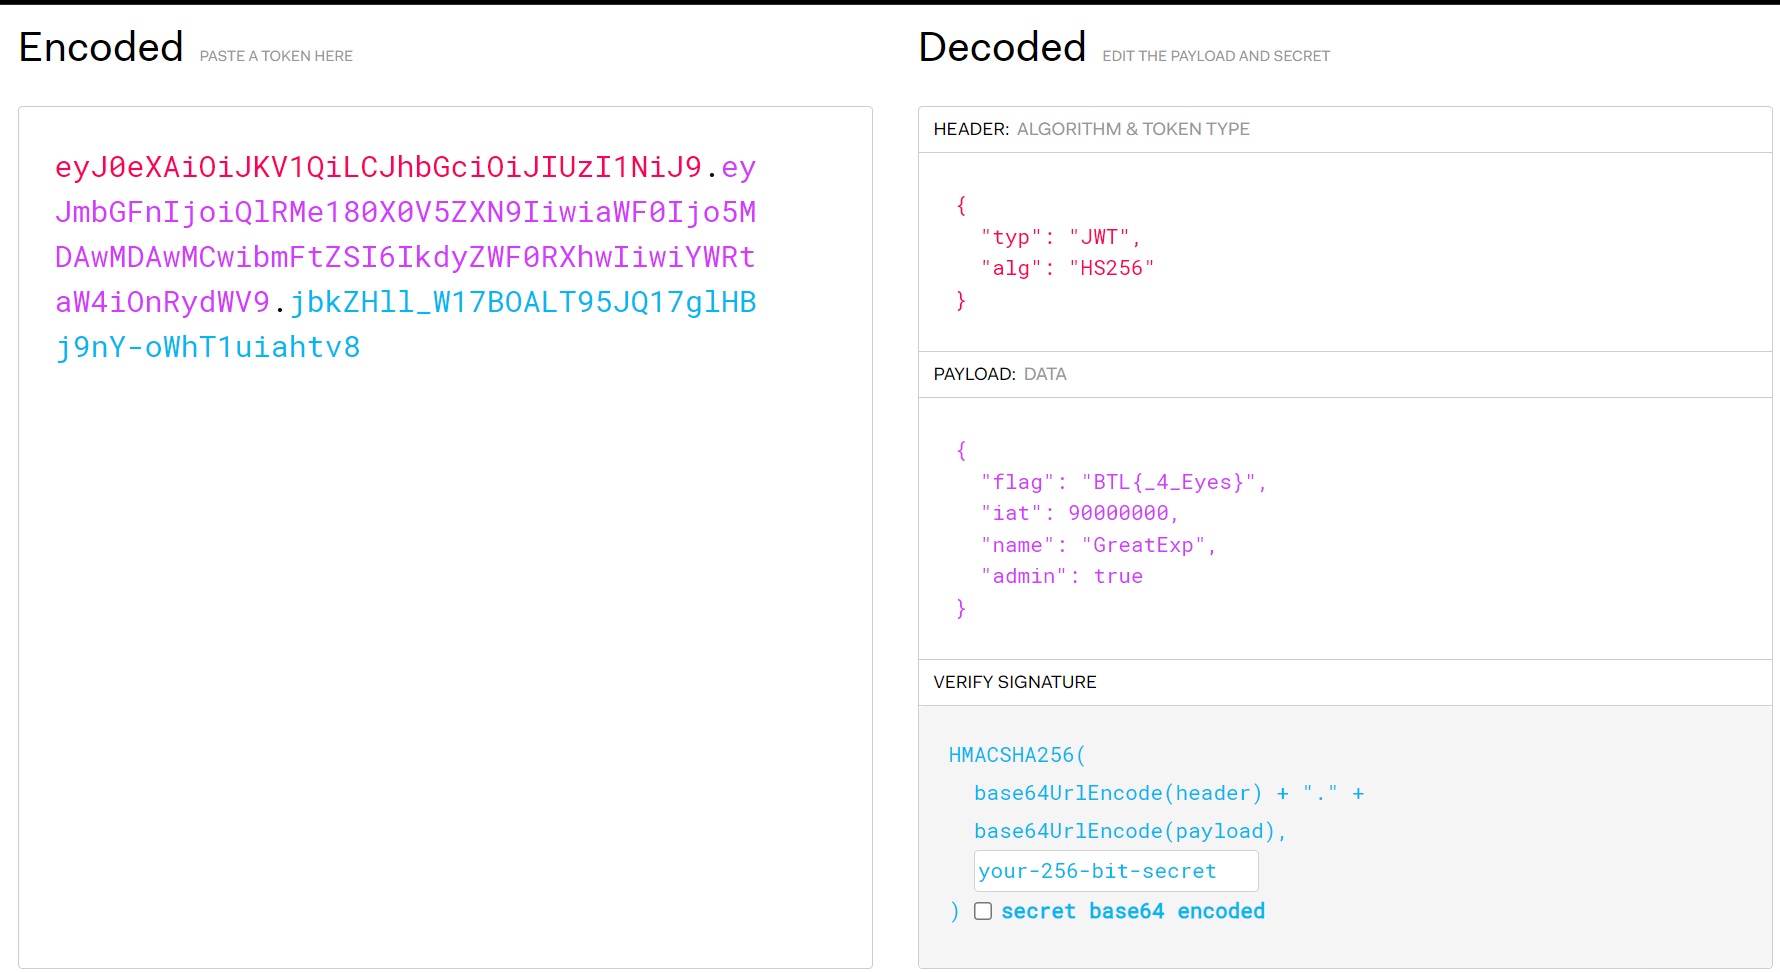
Task: Click the red header token segment starting eyJ0eXAi
Action: click(379, 167)
